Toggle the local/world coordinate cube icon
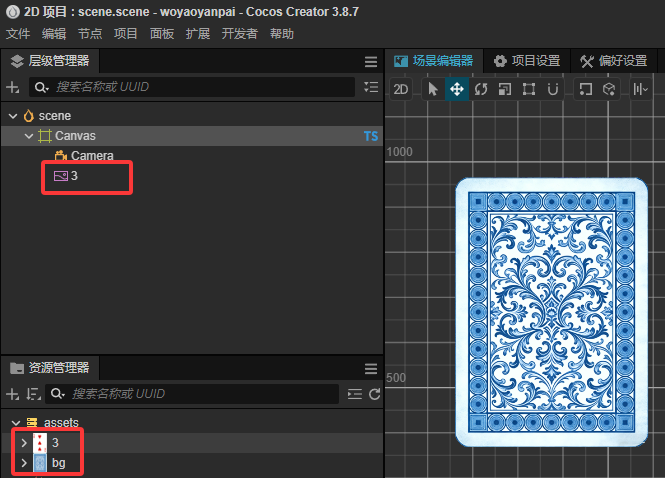Viewport: 665px width, 478px height. click(609, 89)
